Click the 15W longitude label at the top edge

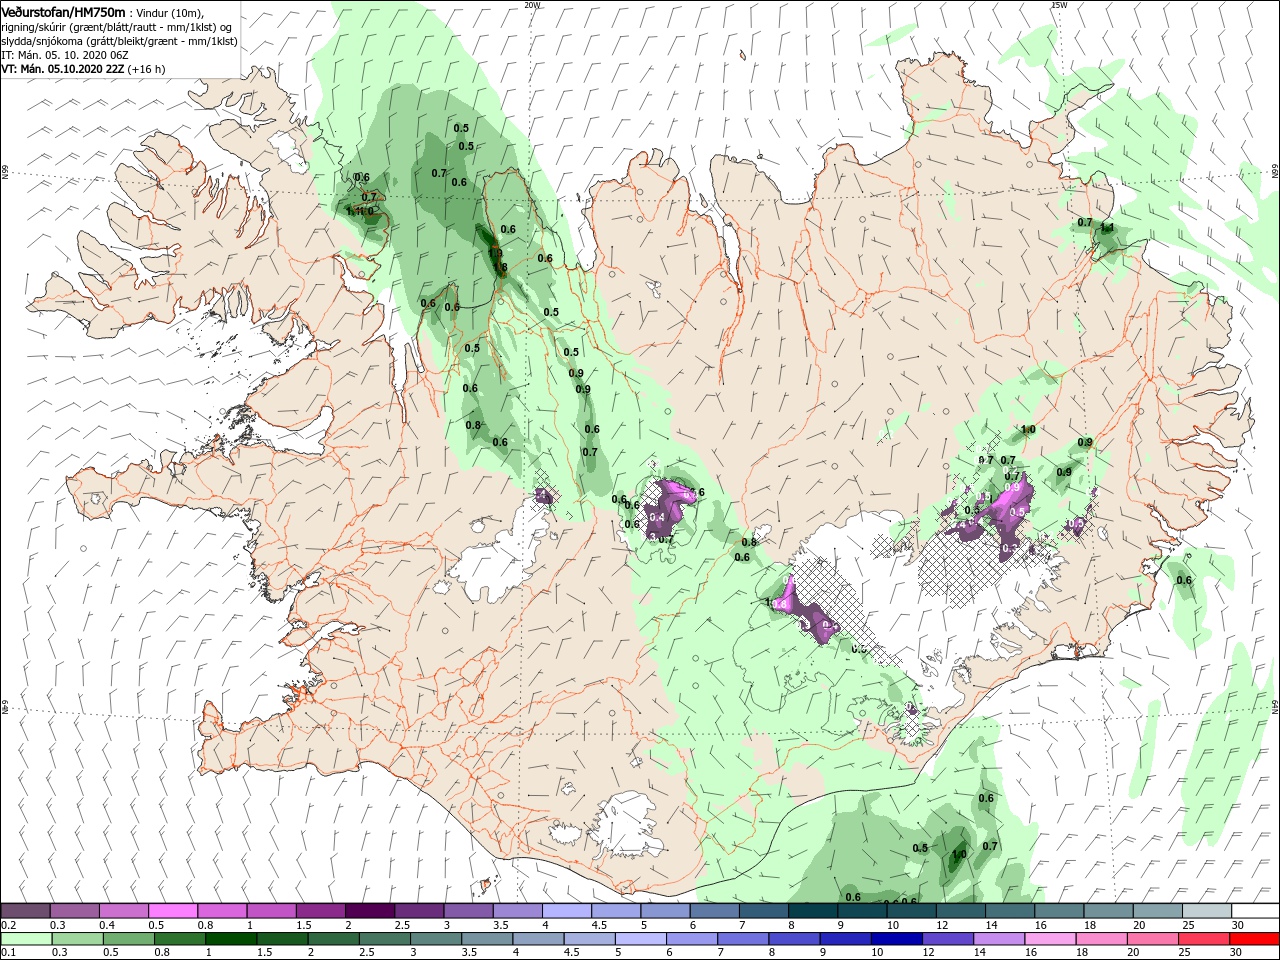pos(1059,4)
